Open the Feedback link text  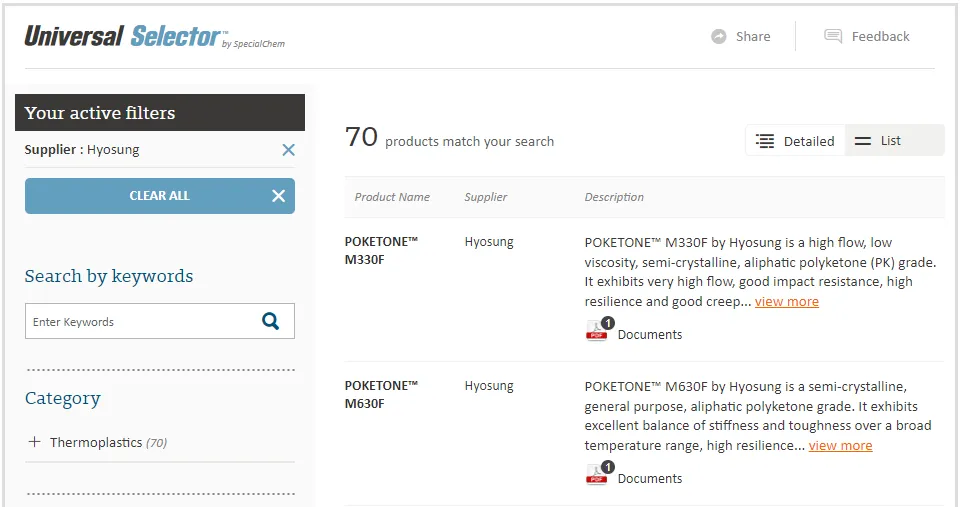pos(880,36)
